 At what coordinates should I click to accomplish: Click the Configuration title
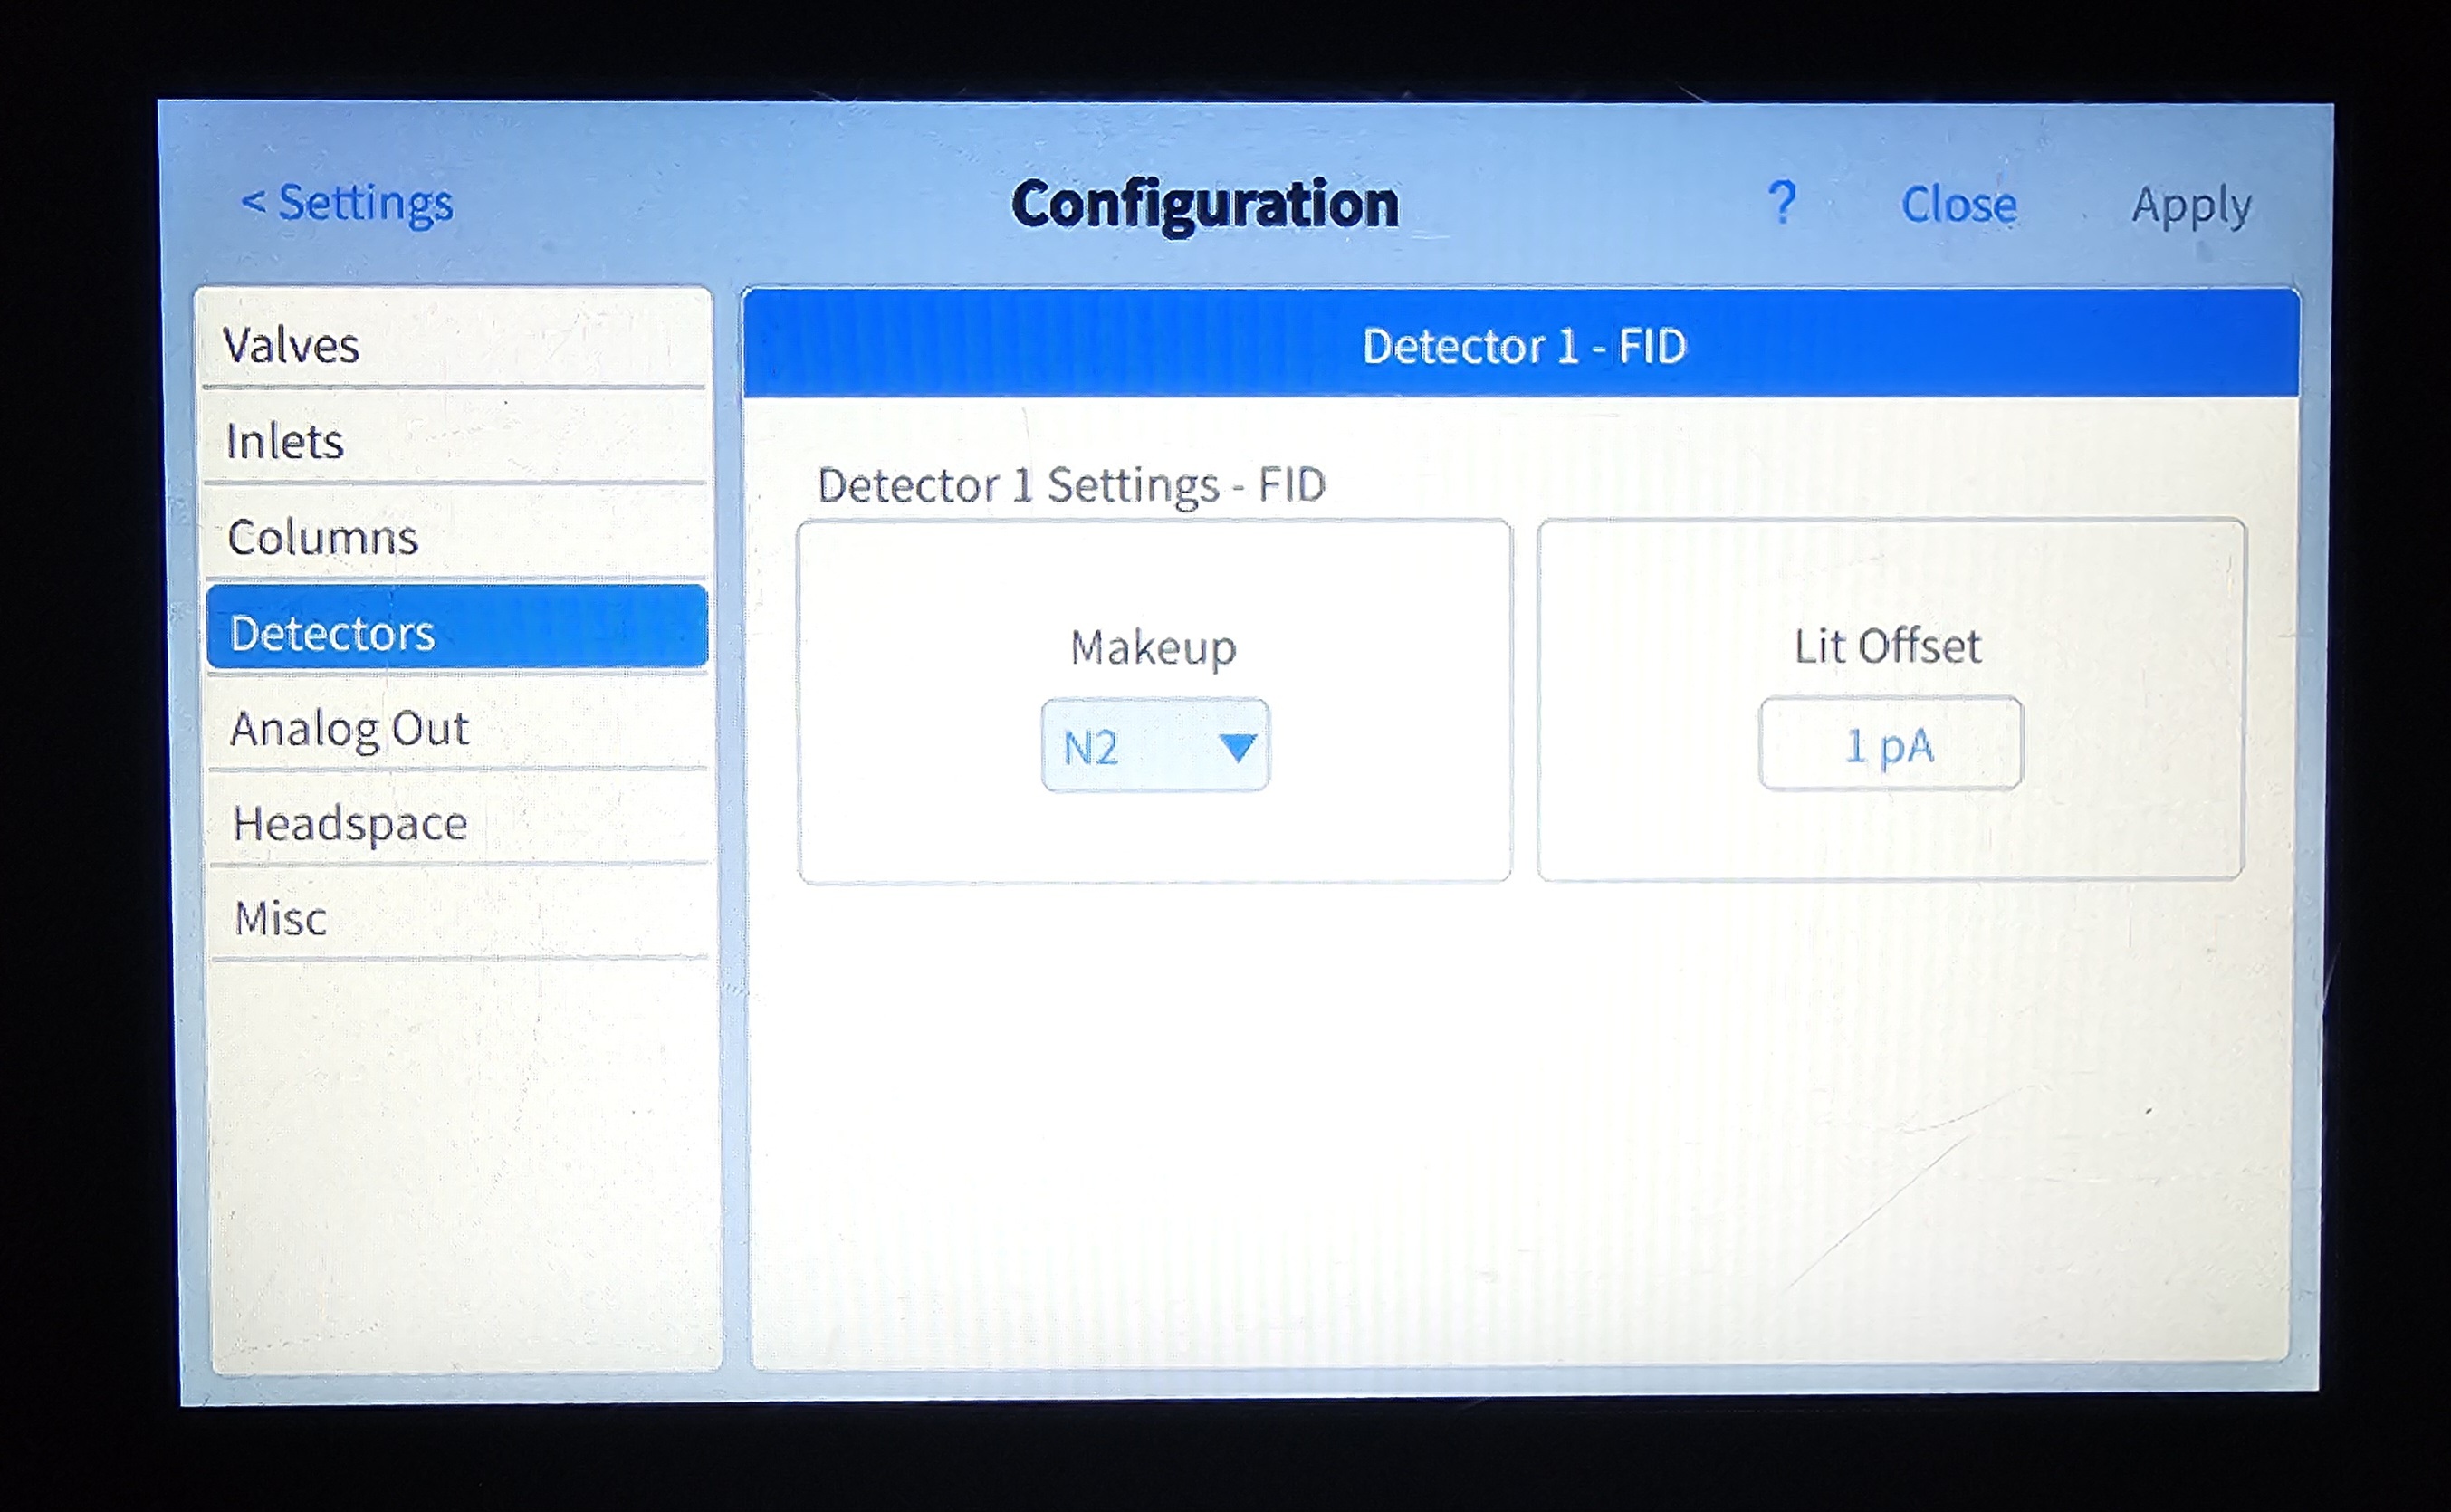(1204, 205)
